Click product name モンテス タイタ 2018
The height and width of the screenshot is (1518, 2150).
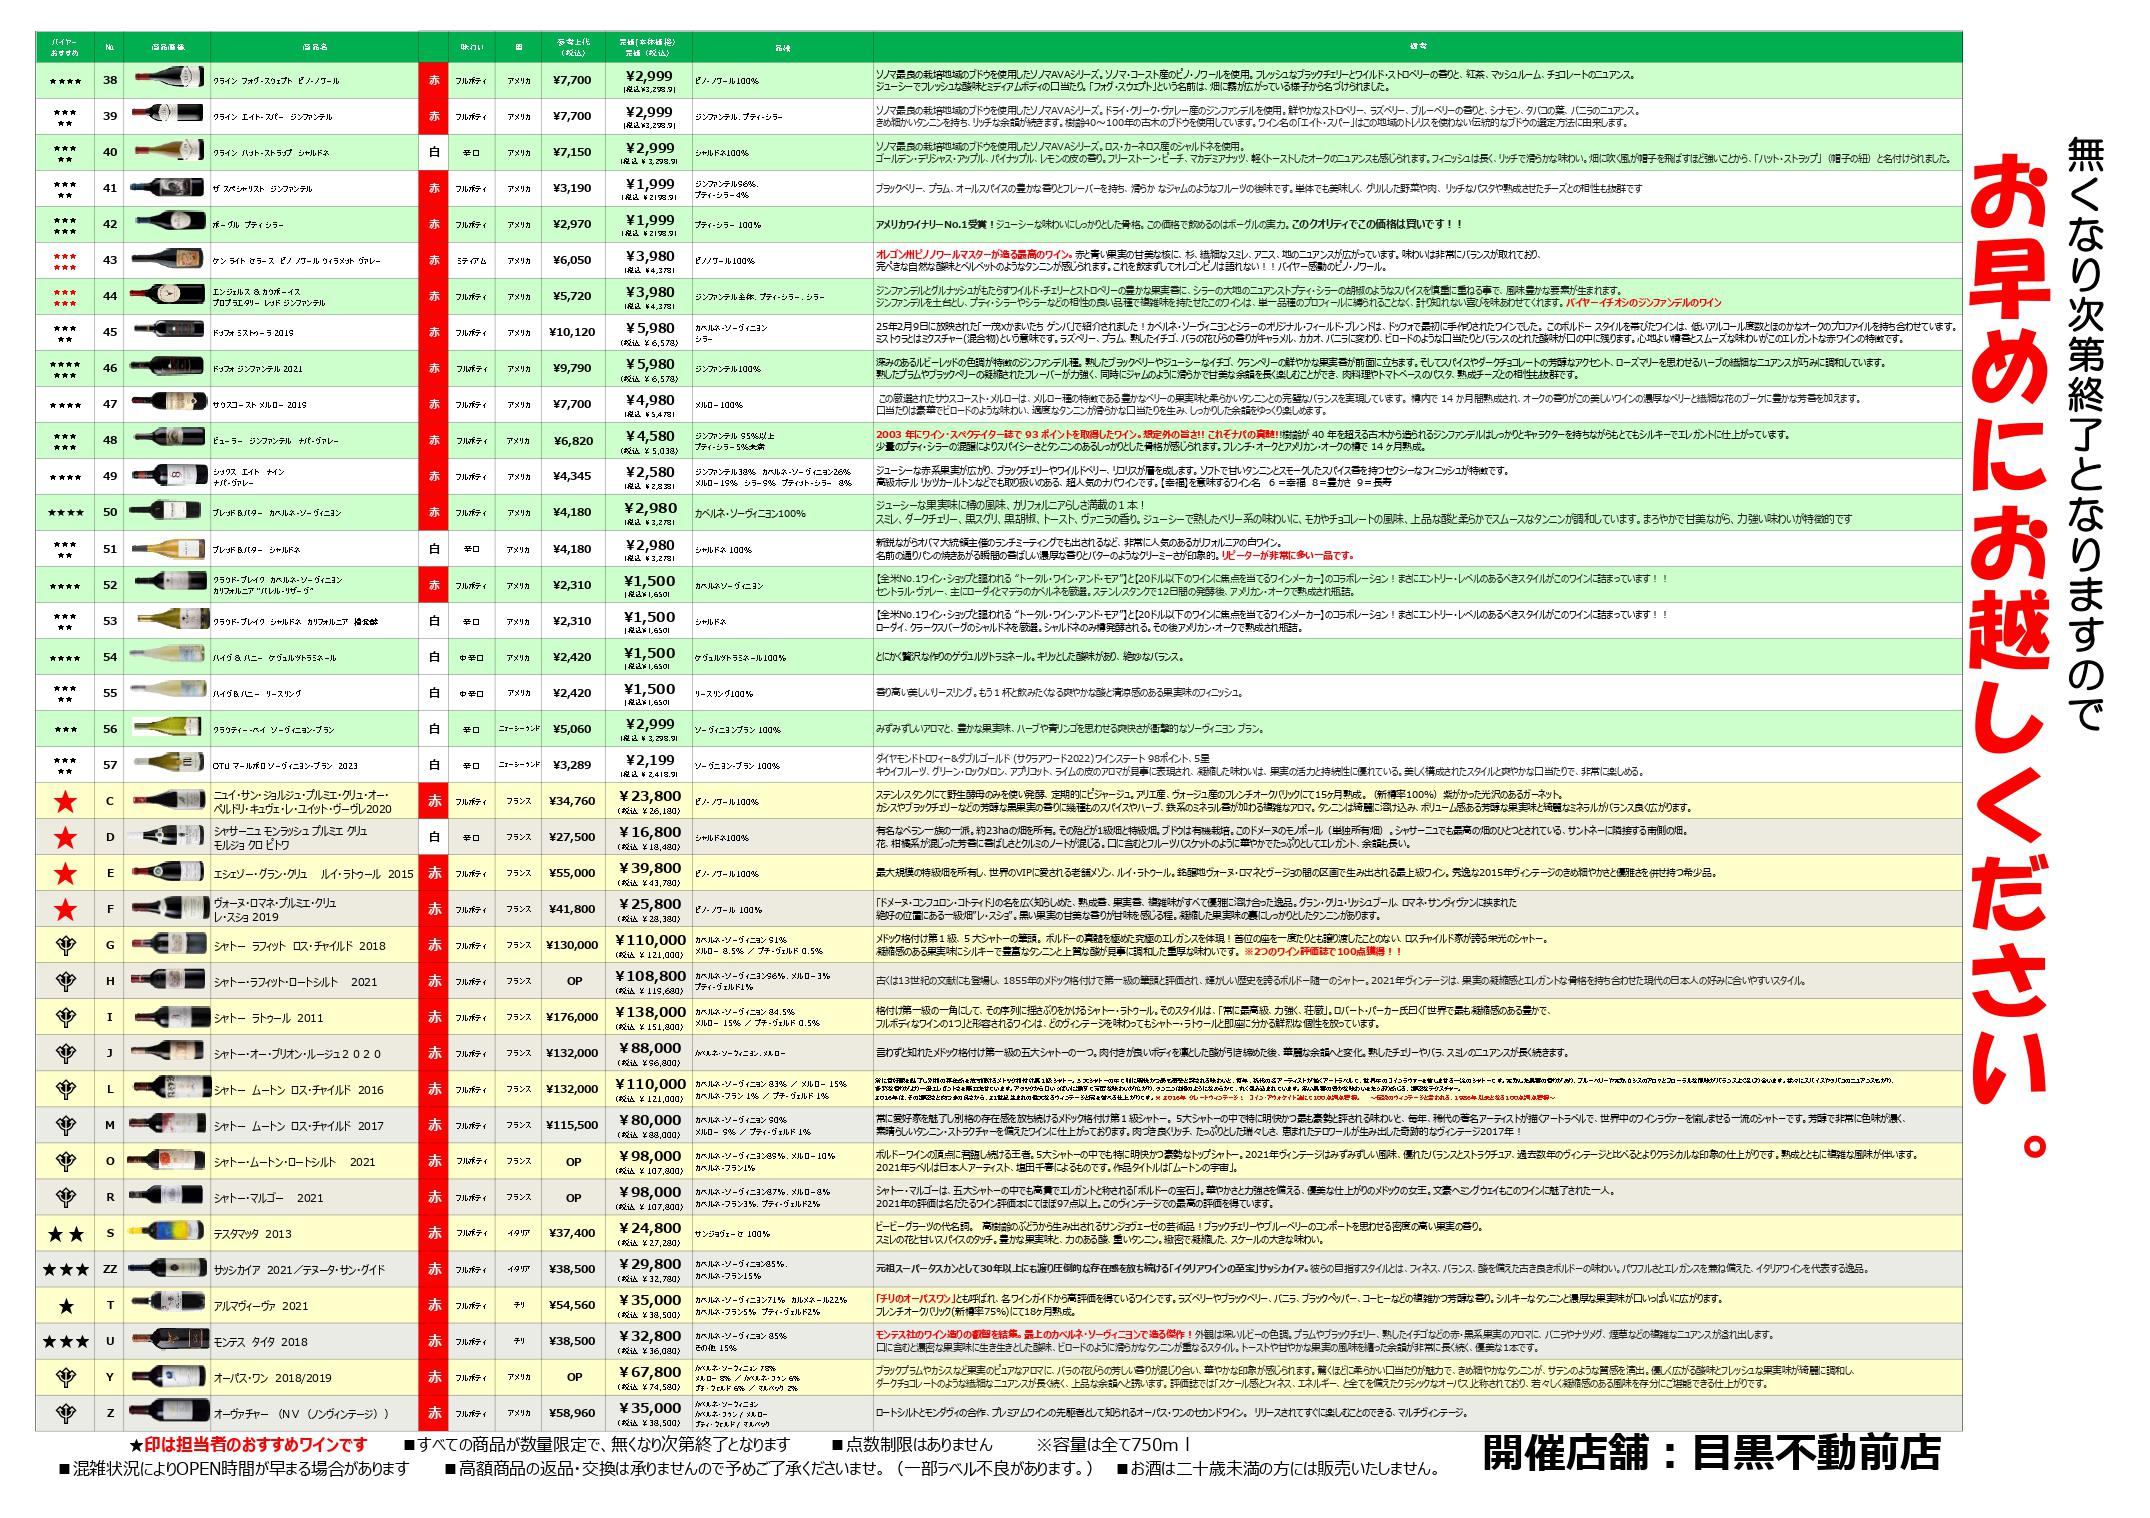pyautogui.click(x=261, y=1342)
